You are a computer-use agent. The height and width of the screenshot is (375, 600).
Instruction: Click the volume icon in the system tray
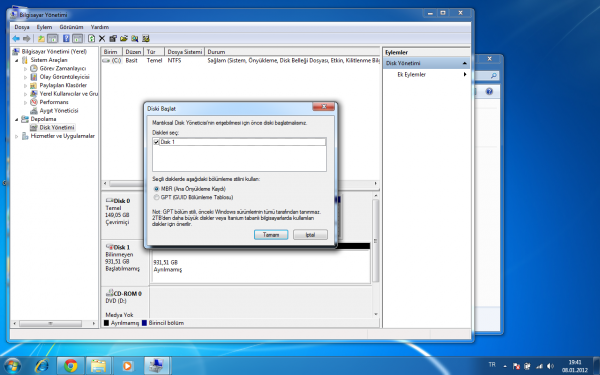click(x=550, y=366)
